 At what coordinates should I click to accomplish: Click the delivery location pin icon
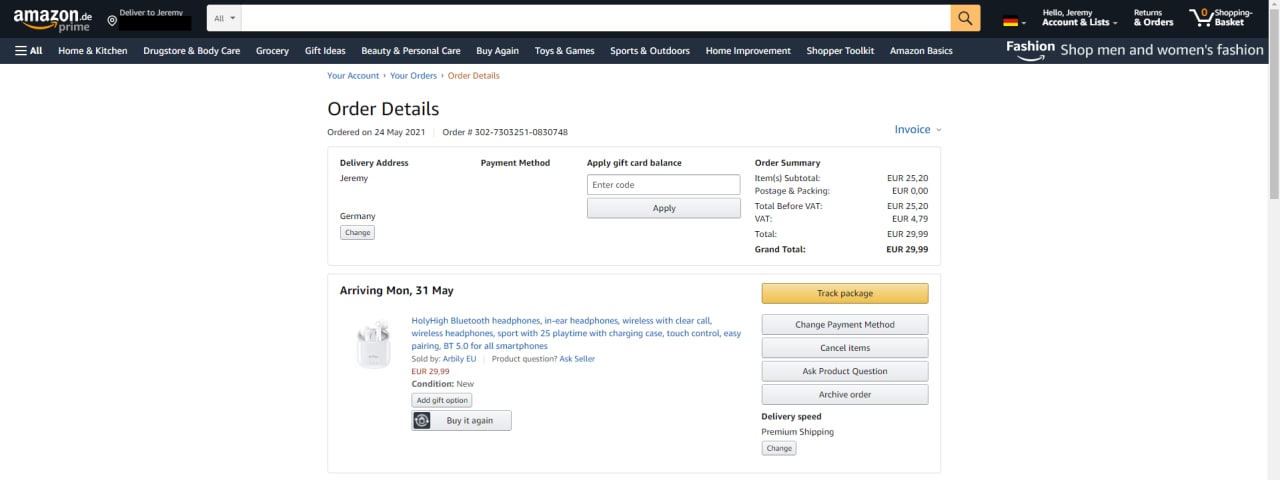(112, 20)
